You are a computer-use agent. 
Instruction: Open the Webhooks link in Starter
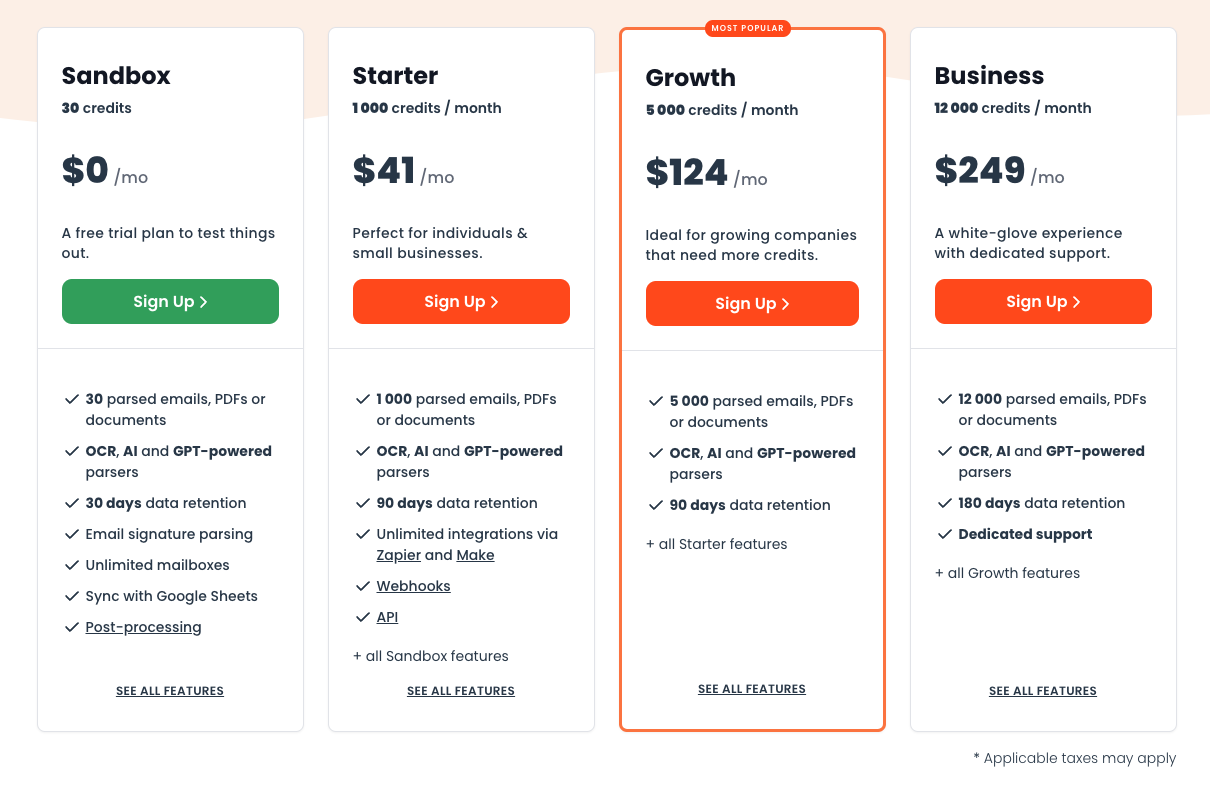coord(413,586)
